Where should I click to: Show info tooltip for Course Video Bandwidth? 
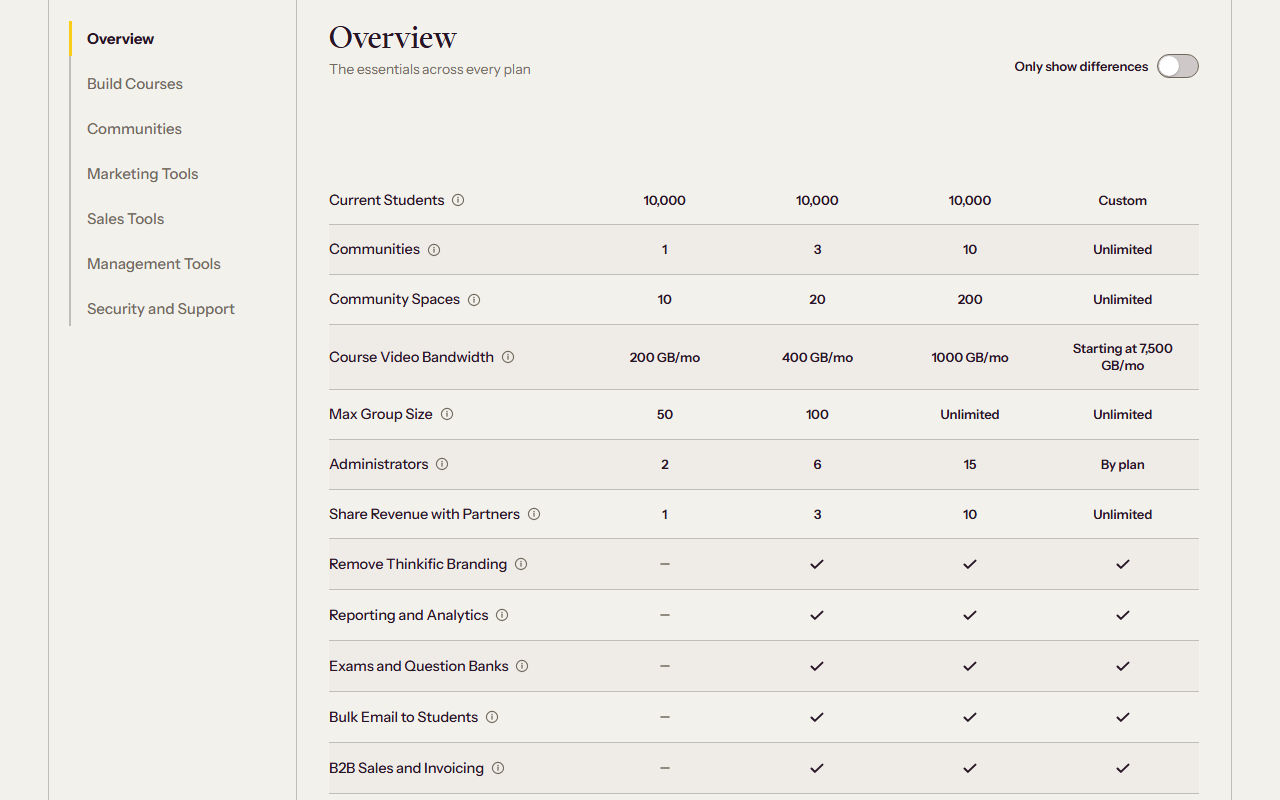(x=508, y=357)
